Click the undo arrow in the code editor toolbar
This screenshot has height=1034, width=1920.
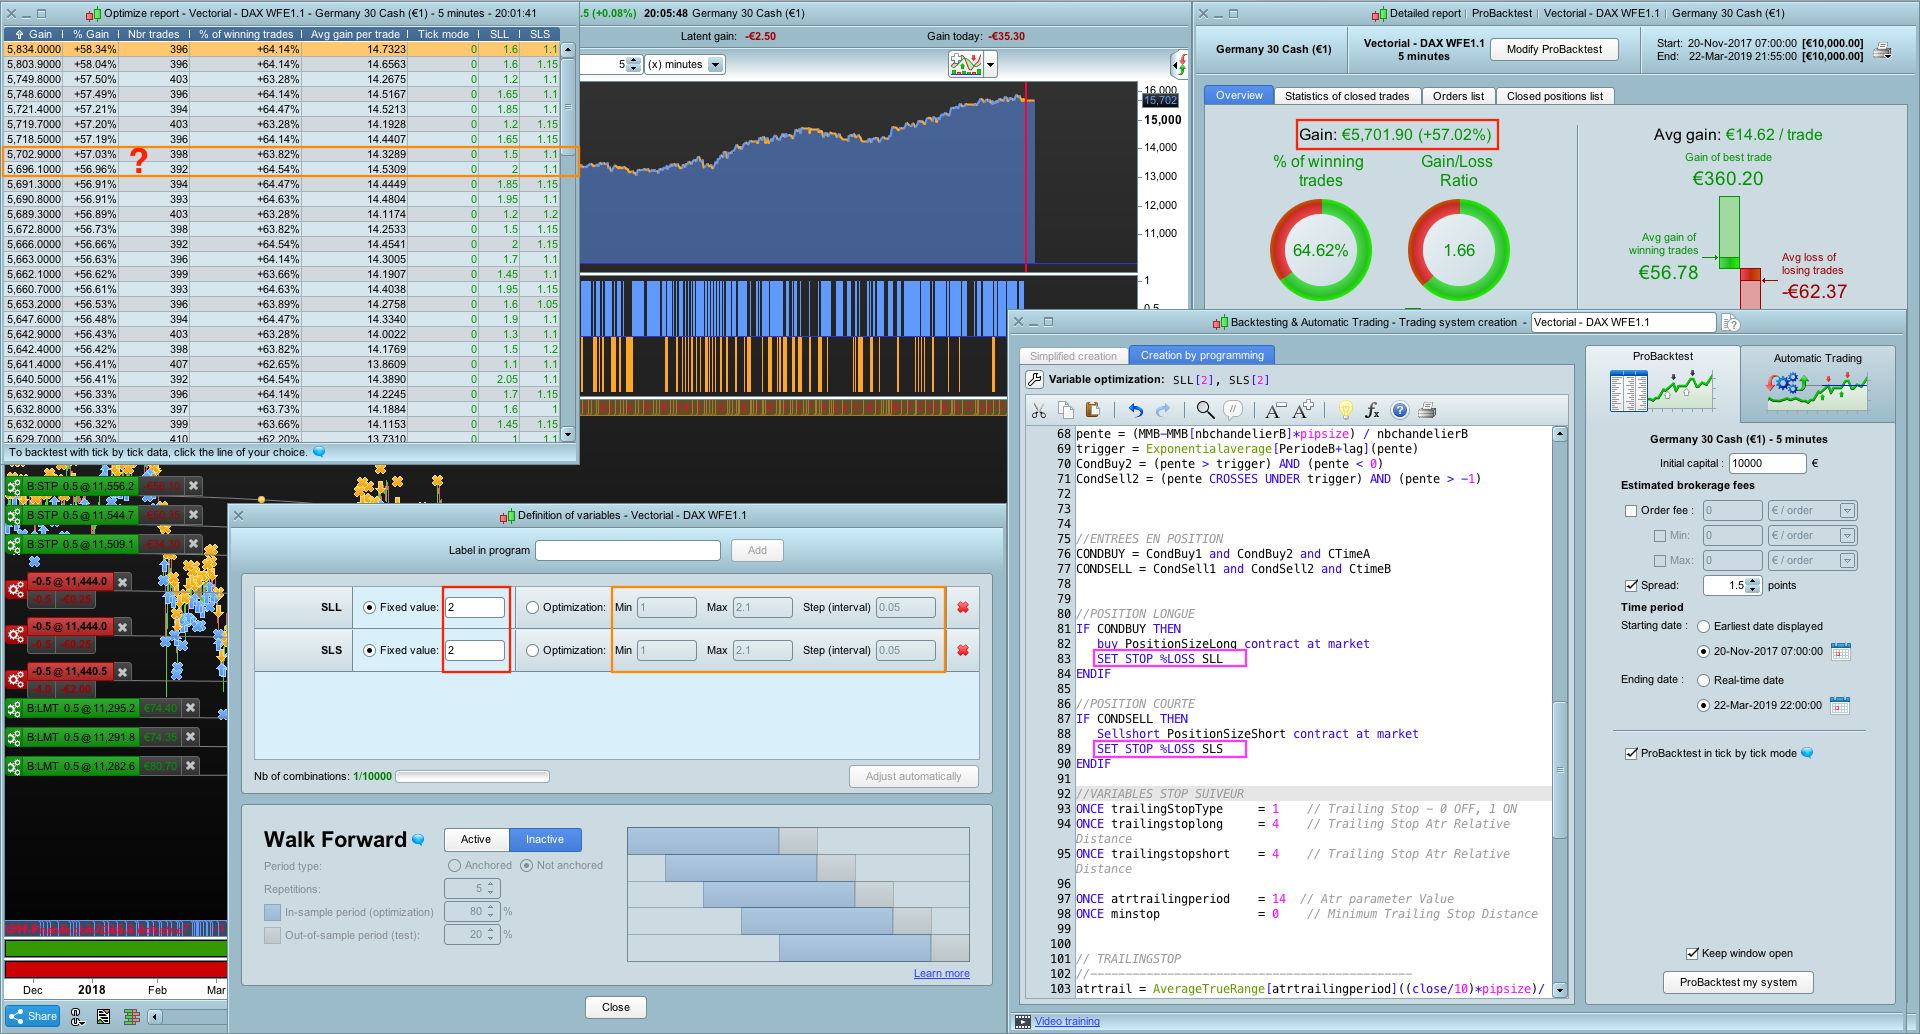coord(1135,410)
